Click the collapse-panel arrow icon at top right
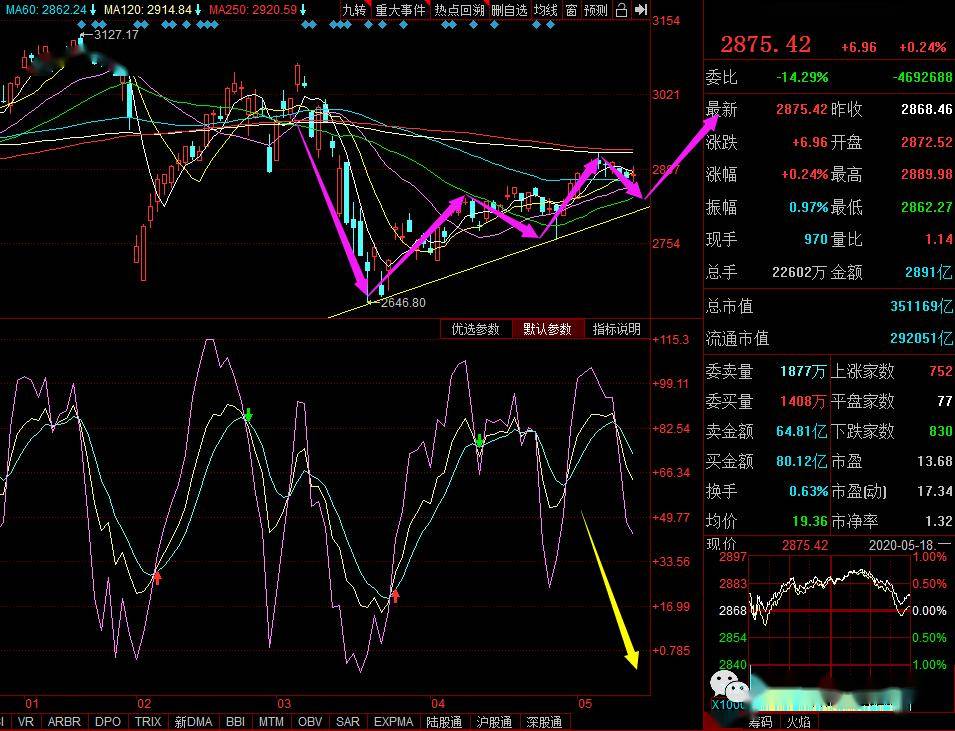The width and height of the screenshot is (955, 731). pyautogui.click(x=641, y=10)
